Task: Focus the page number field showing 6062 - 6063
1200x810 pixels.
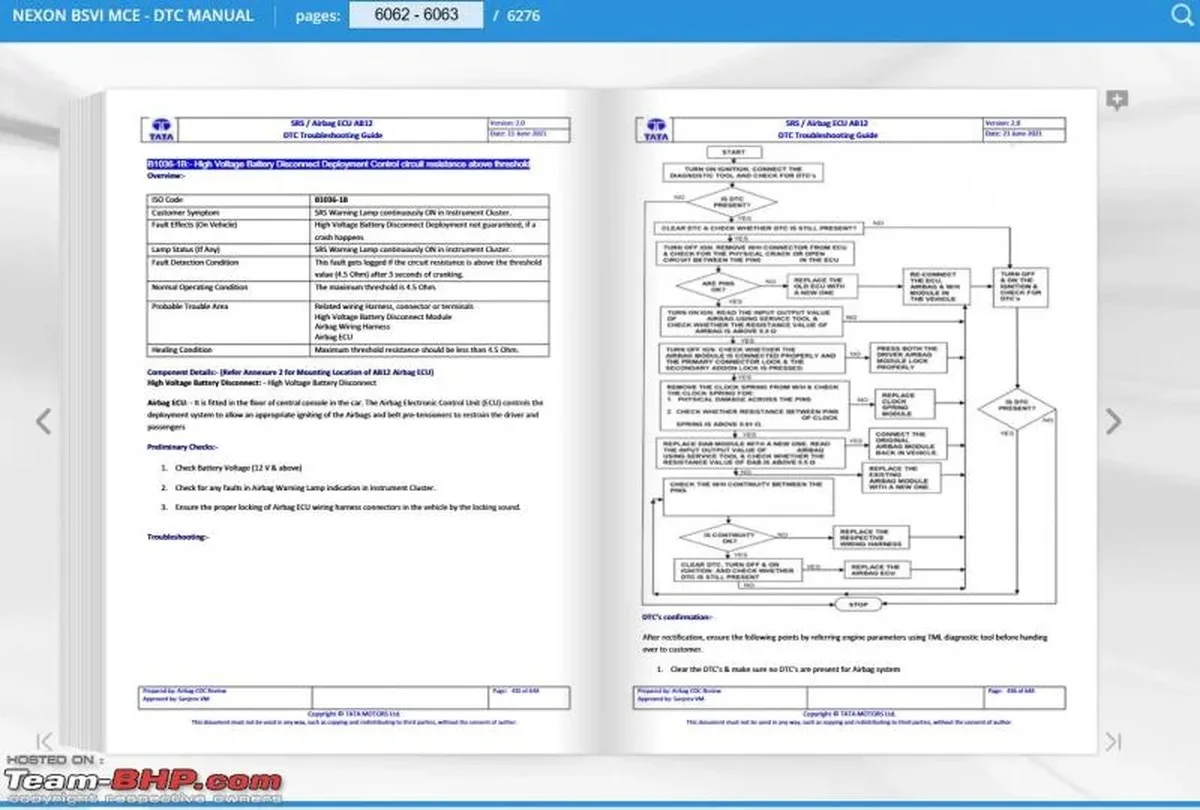Action: point(416,15)
